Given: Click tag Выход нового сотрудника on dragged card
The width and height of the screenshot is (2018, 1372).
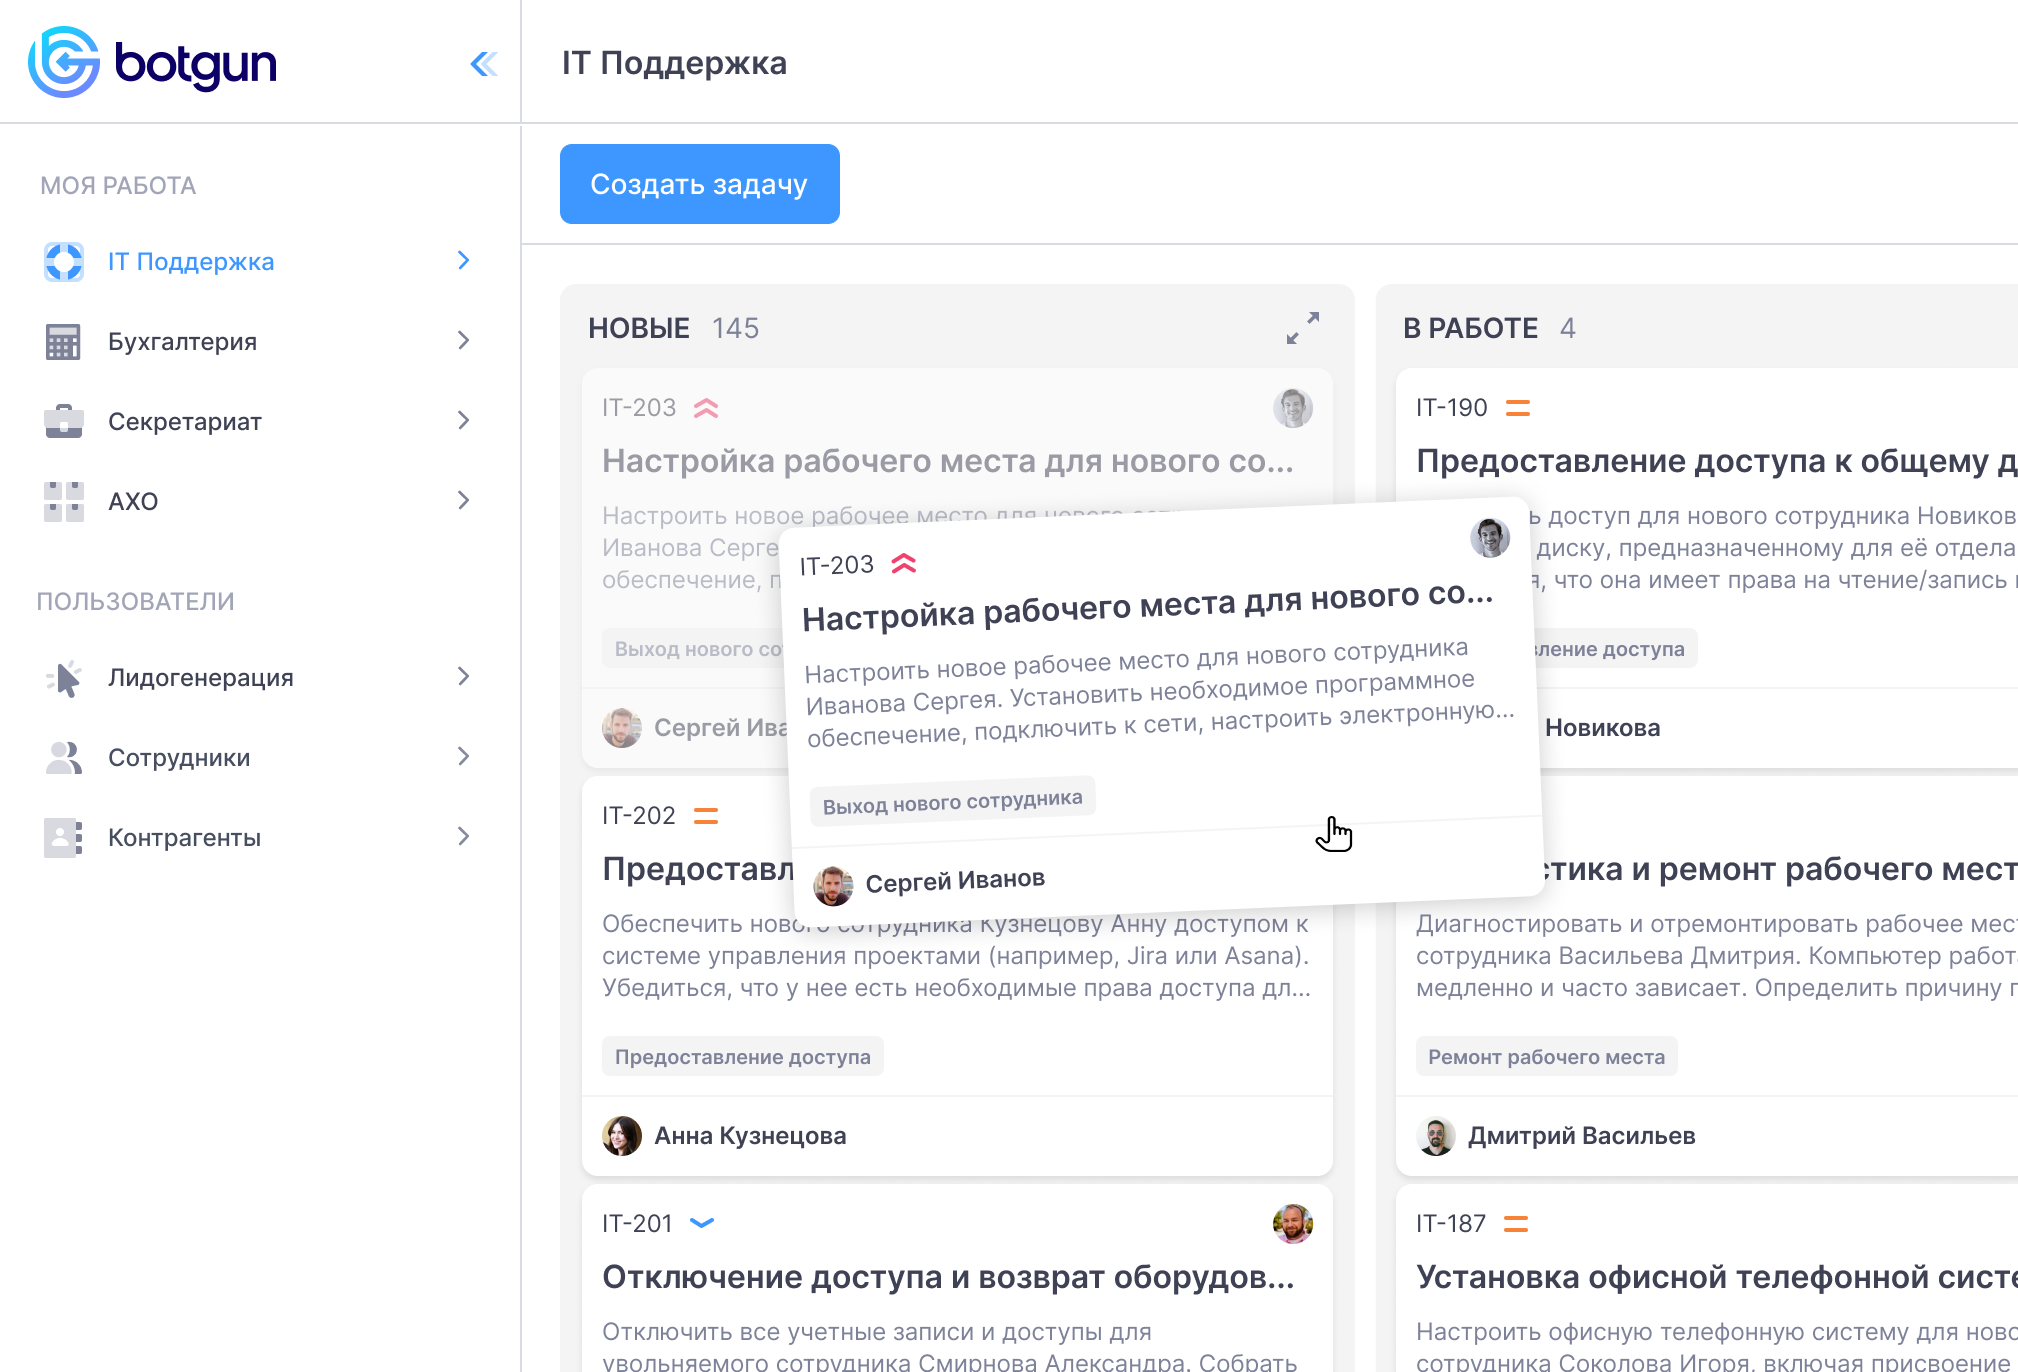Looking at the screenshot, I should tap(952, 801).
